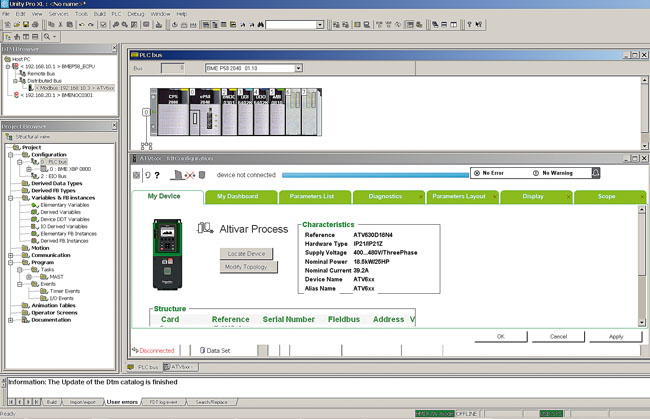Screen dimensions: 650x419
Task: Click the disconnected device connection icon
Action: coord(189,175)
